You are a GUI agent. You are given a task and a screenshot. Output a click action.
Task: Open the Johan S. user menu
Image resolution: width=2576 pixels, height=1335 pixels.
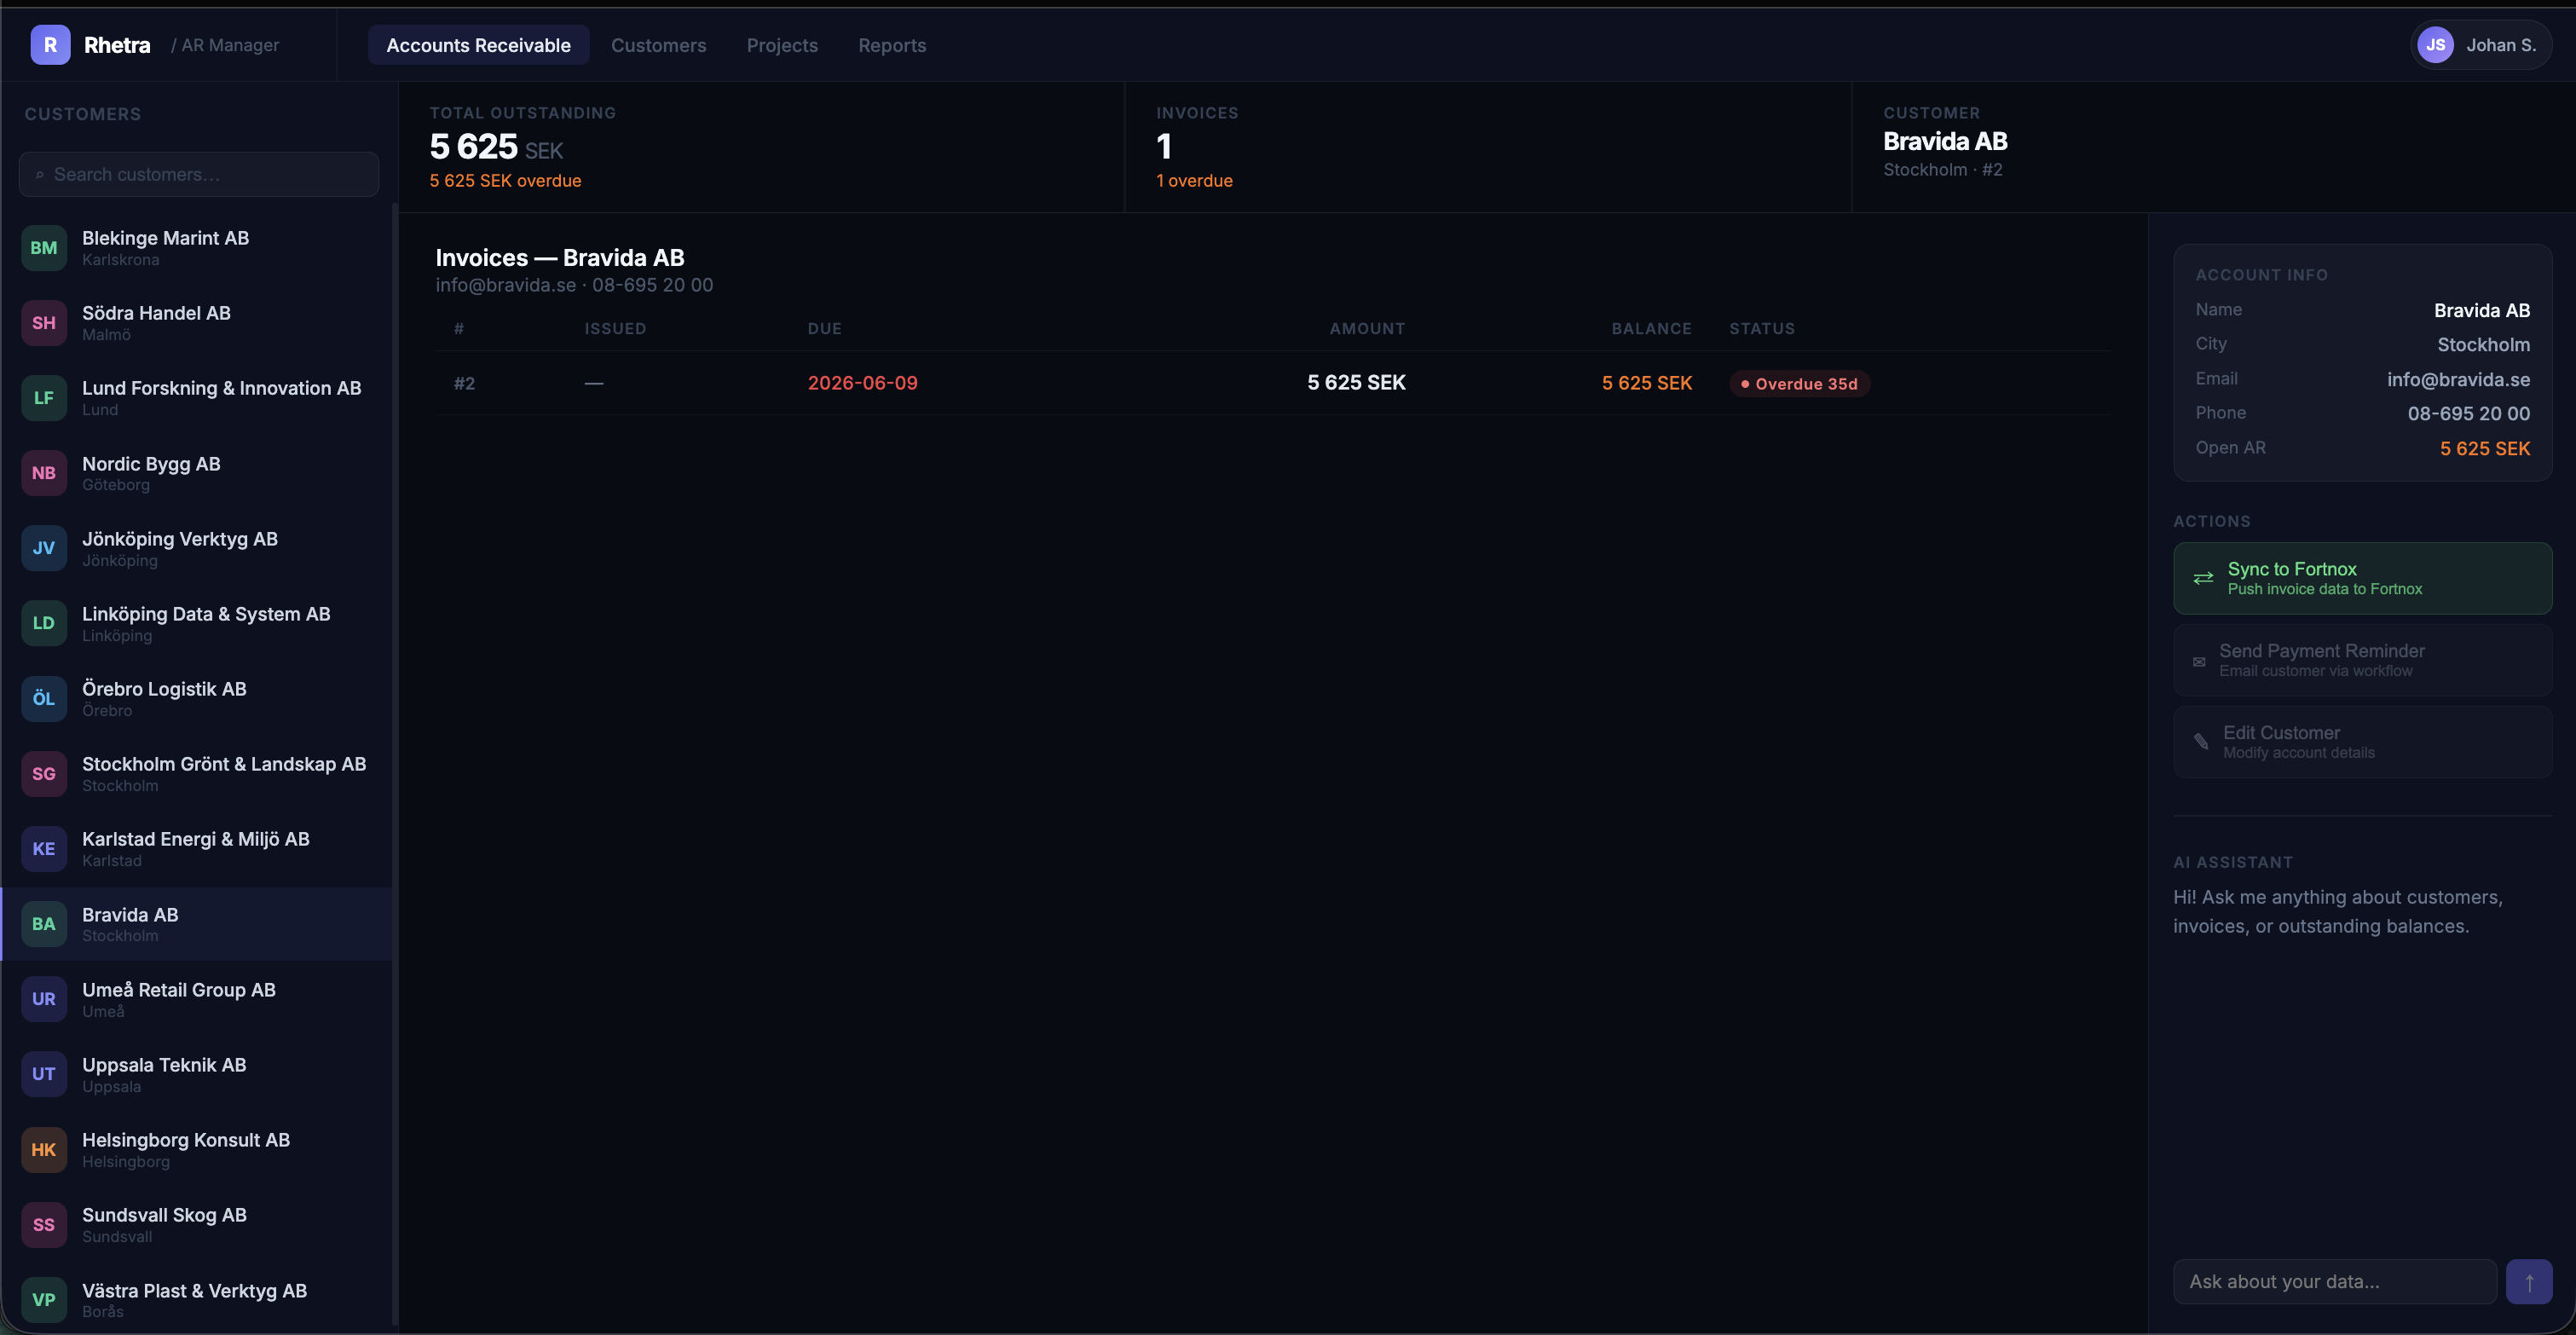pos(2481,45)
